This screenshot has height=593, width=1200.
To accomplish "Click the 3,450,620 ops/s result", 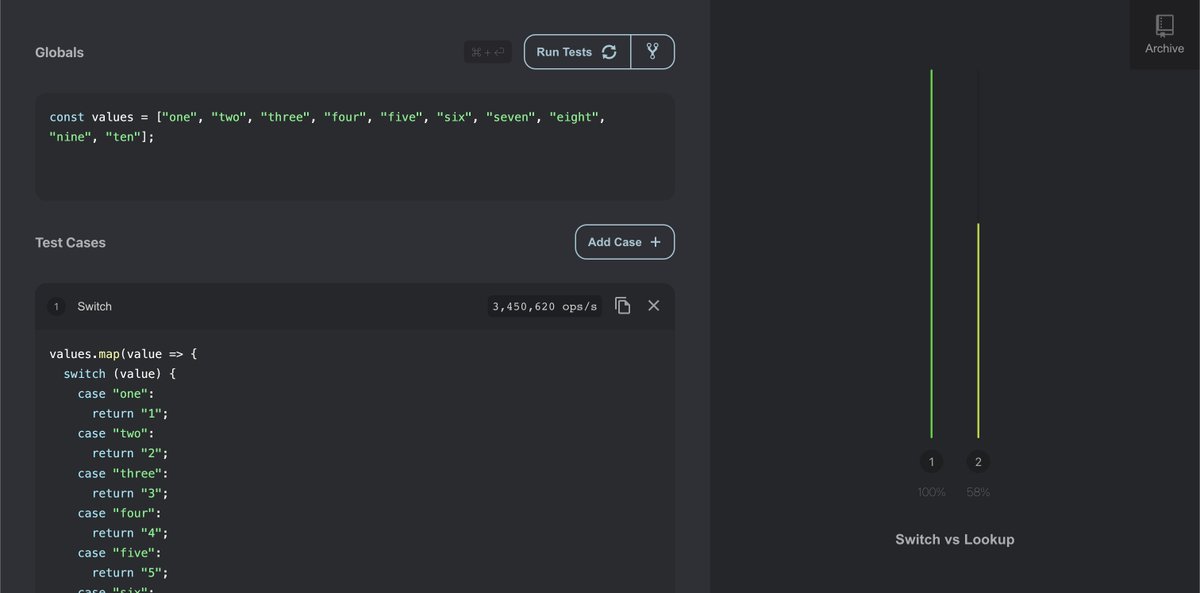I will tap(545, 307).
